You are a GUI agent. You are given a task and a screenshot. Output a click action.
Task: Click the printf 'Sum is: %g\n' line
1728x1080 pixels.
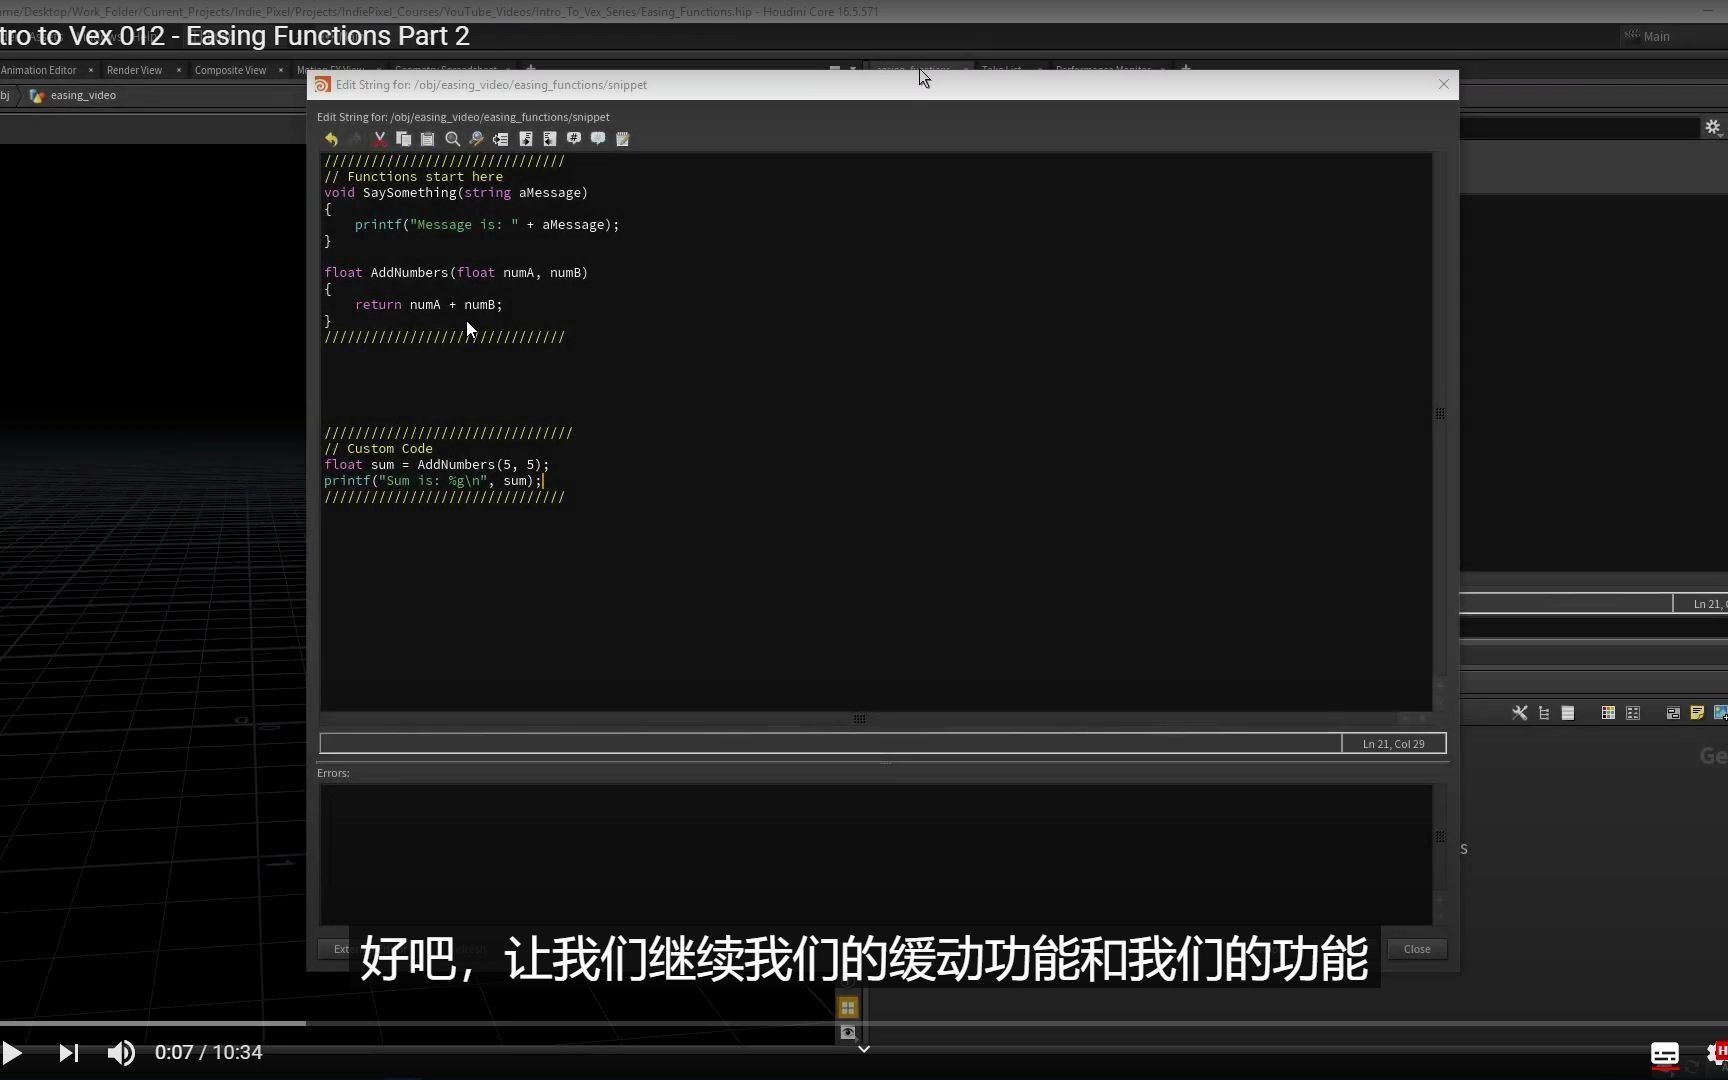(x=433, y=481)
